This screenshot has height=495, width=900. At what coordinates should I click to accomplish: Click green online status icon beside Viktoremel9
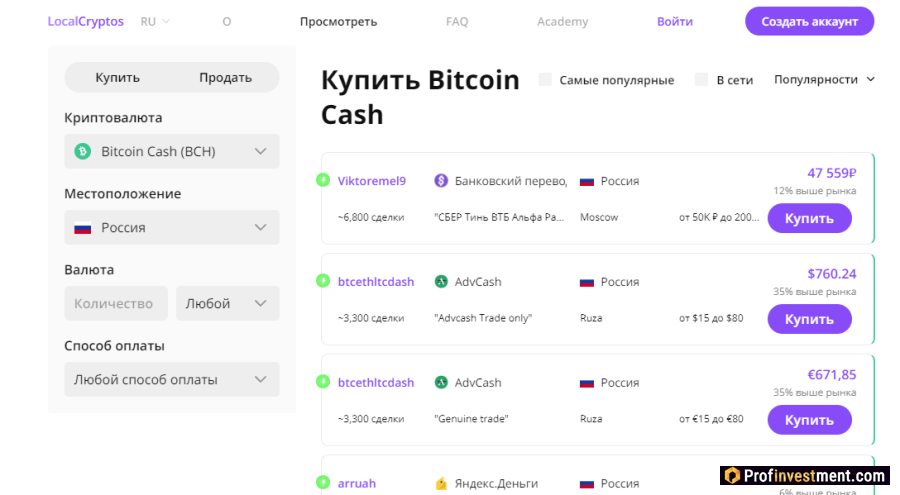[323, 180]
